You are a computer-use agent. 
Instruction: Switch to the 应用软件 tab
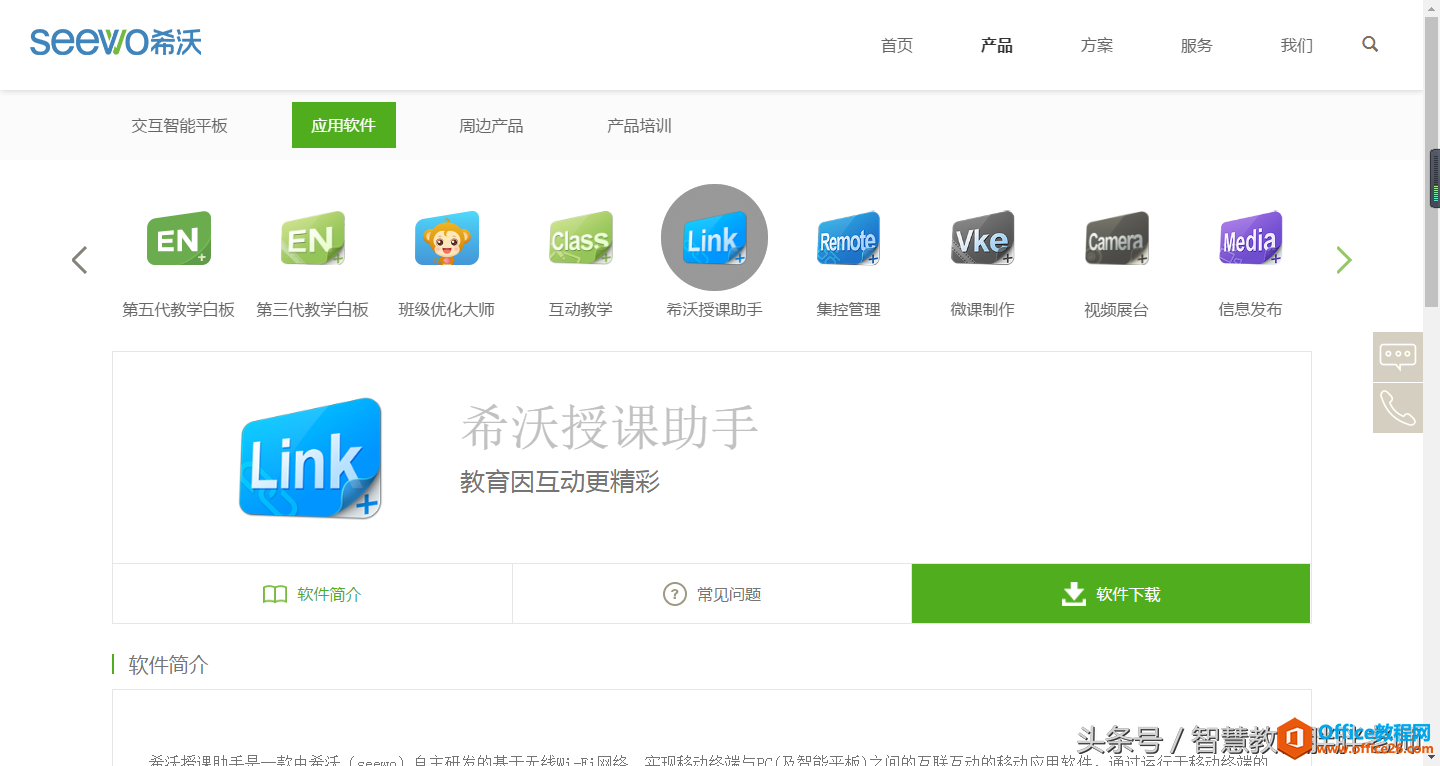[x=344, y=125]
